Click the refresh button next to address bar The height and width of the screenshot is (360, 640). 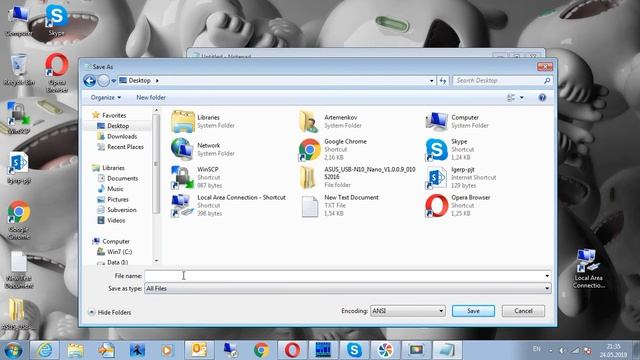443,81
